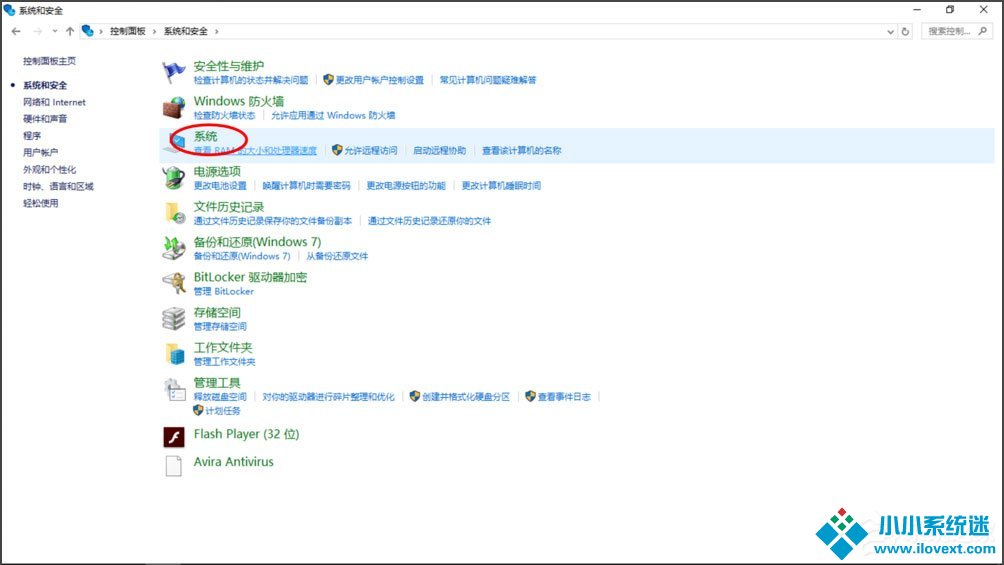The height and width of the screenshot is (565, 1004).
Task: Select 时钟、语言和区域 in sidebar
Action: click(x=58, y=186)
